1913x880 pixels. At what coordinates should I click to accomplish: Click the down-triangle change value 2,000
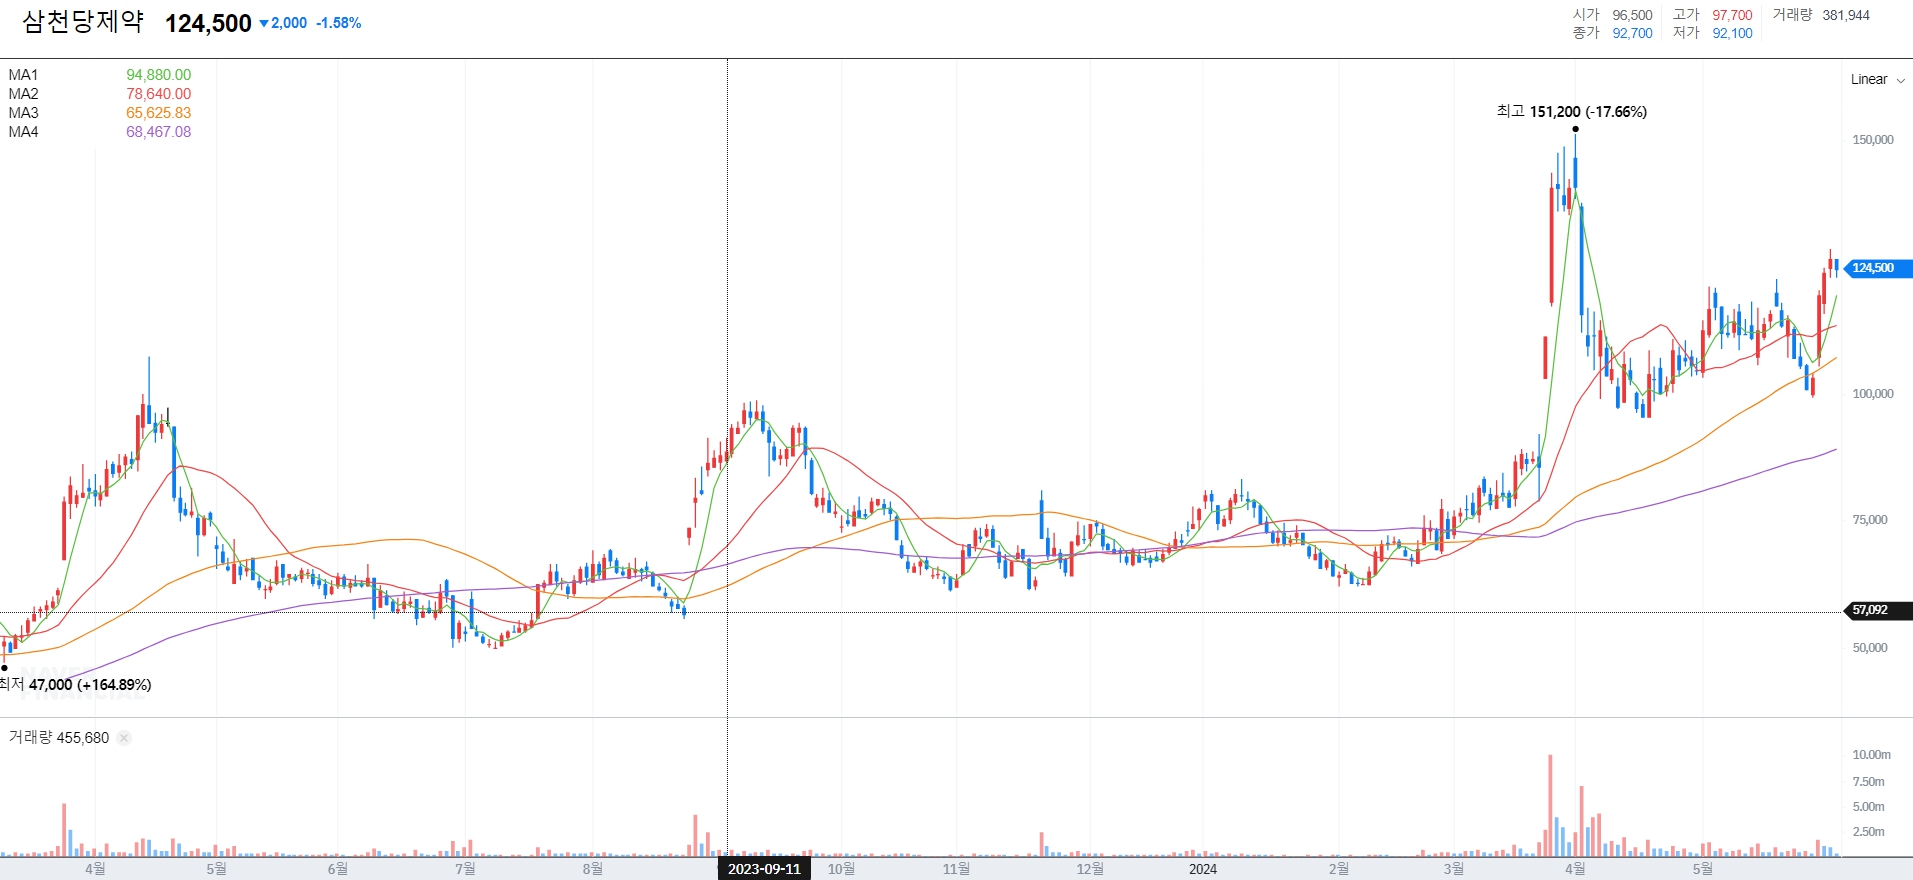point(283,23)
